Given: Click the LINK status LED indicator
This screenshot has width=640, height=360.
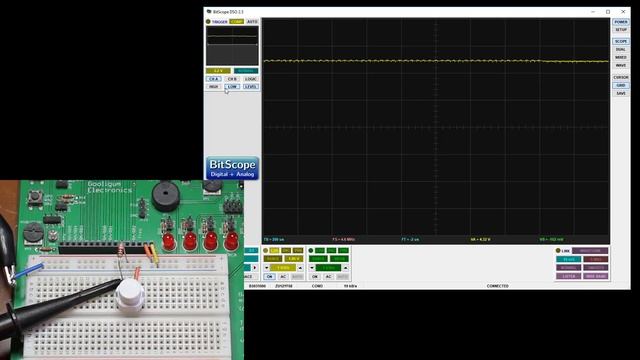Looking at the screenshot, I should 558,251.
